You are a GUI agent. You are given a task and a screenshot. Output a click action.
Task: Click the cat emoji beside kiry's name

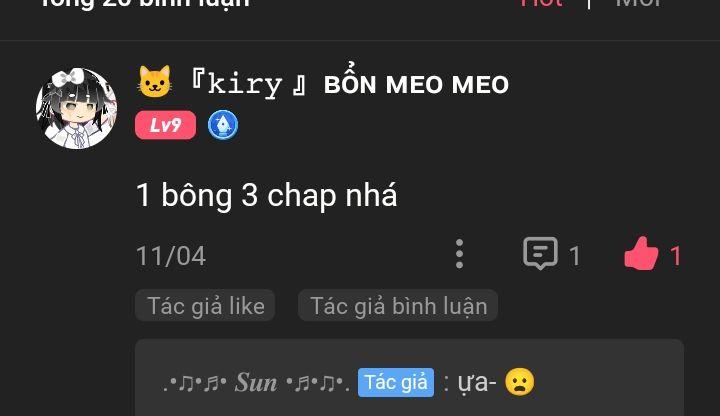pyautogui.click(x=155, y=82)
